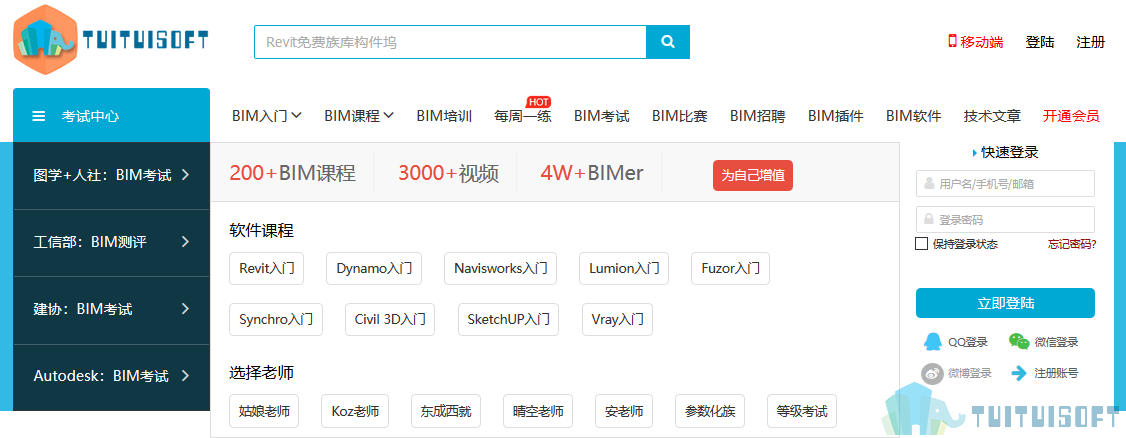1126x438 pixels.
Task: Select the Dynamo入门 course button
Action: pyautogui.click(x=373, y=269)
